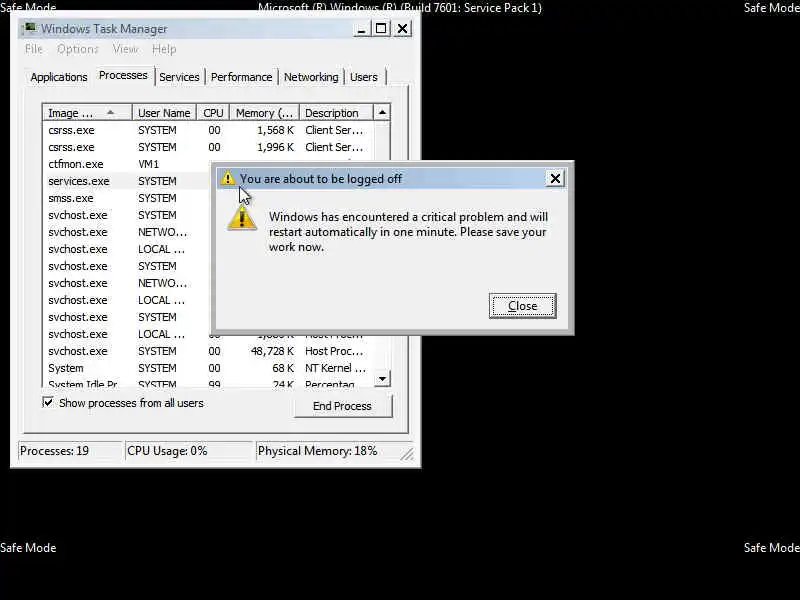Open the View menu

tap(126, 49)
